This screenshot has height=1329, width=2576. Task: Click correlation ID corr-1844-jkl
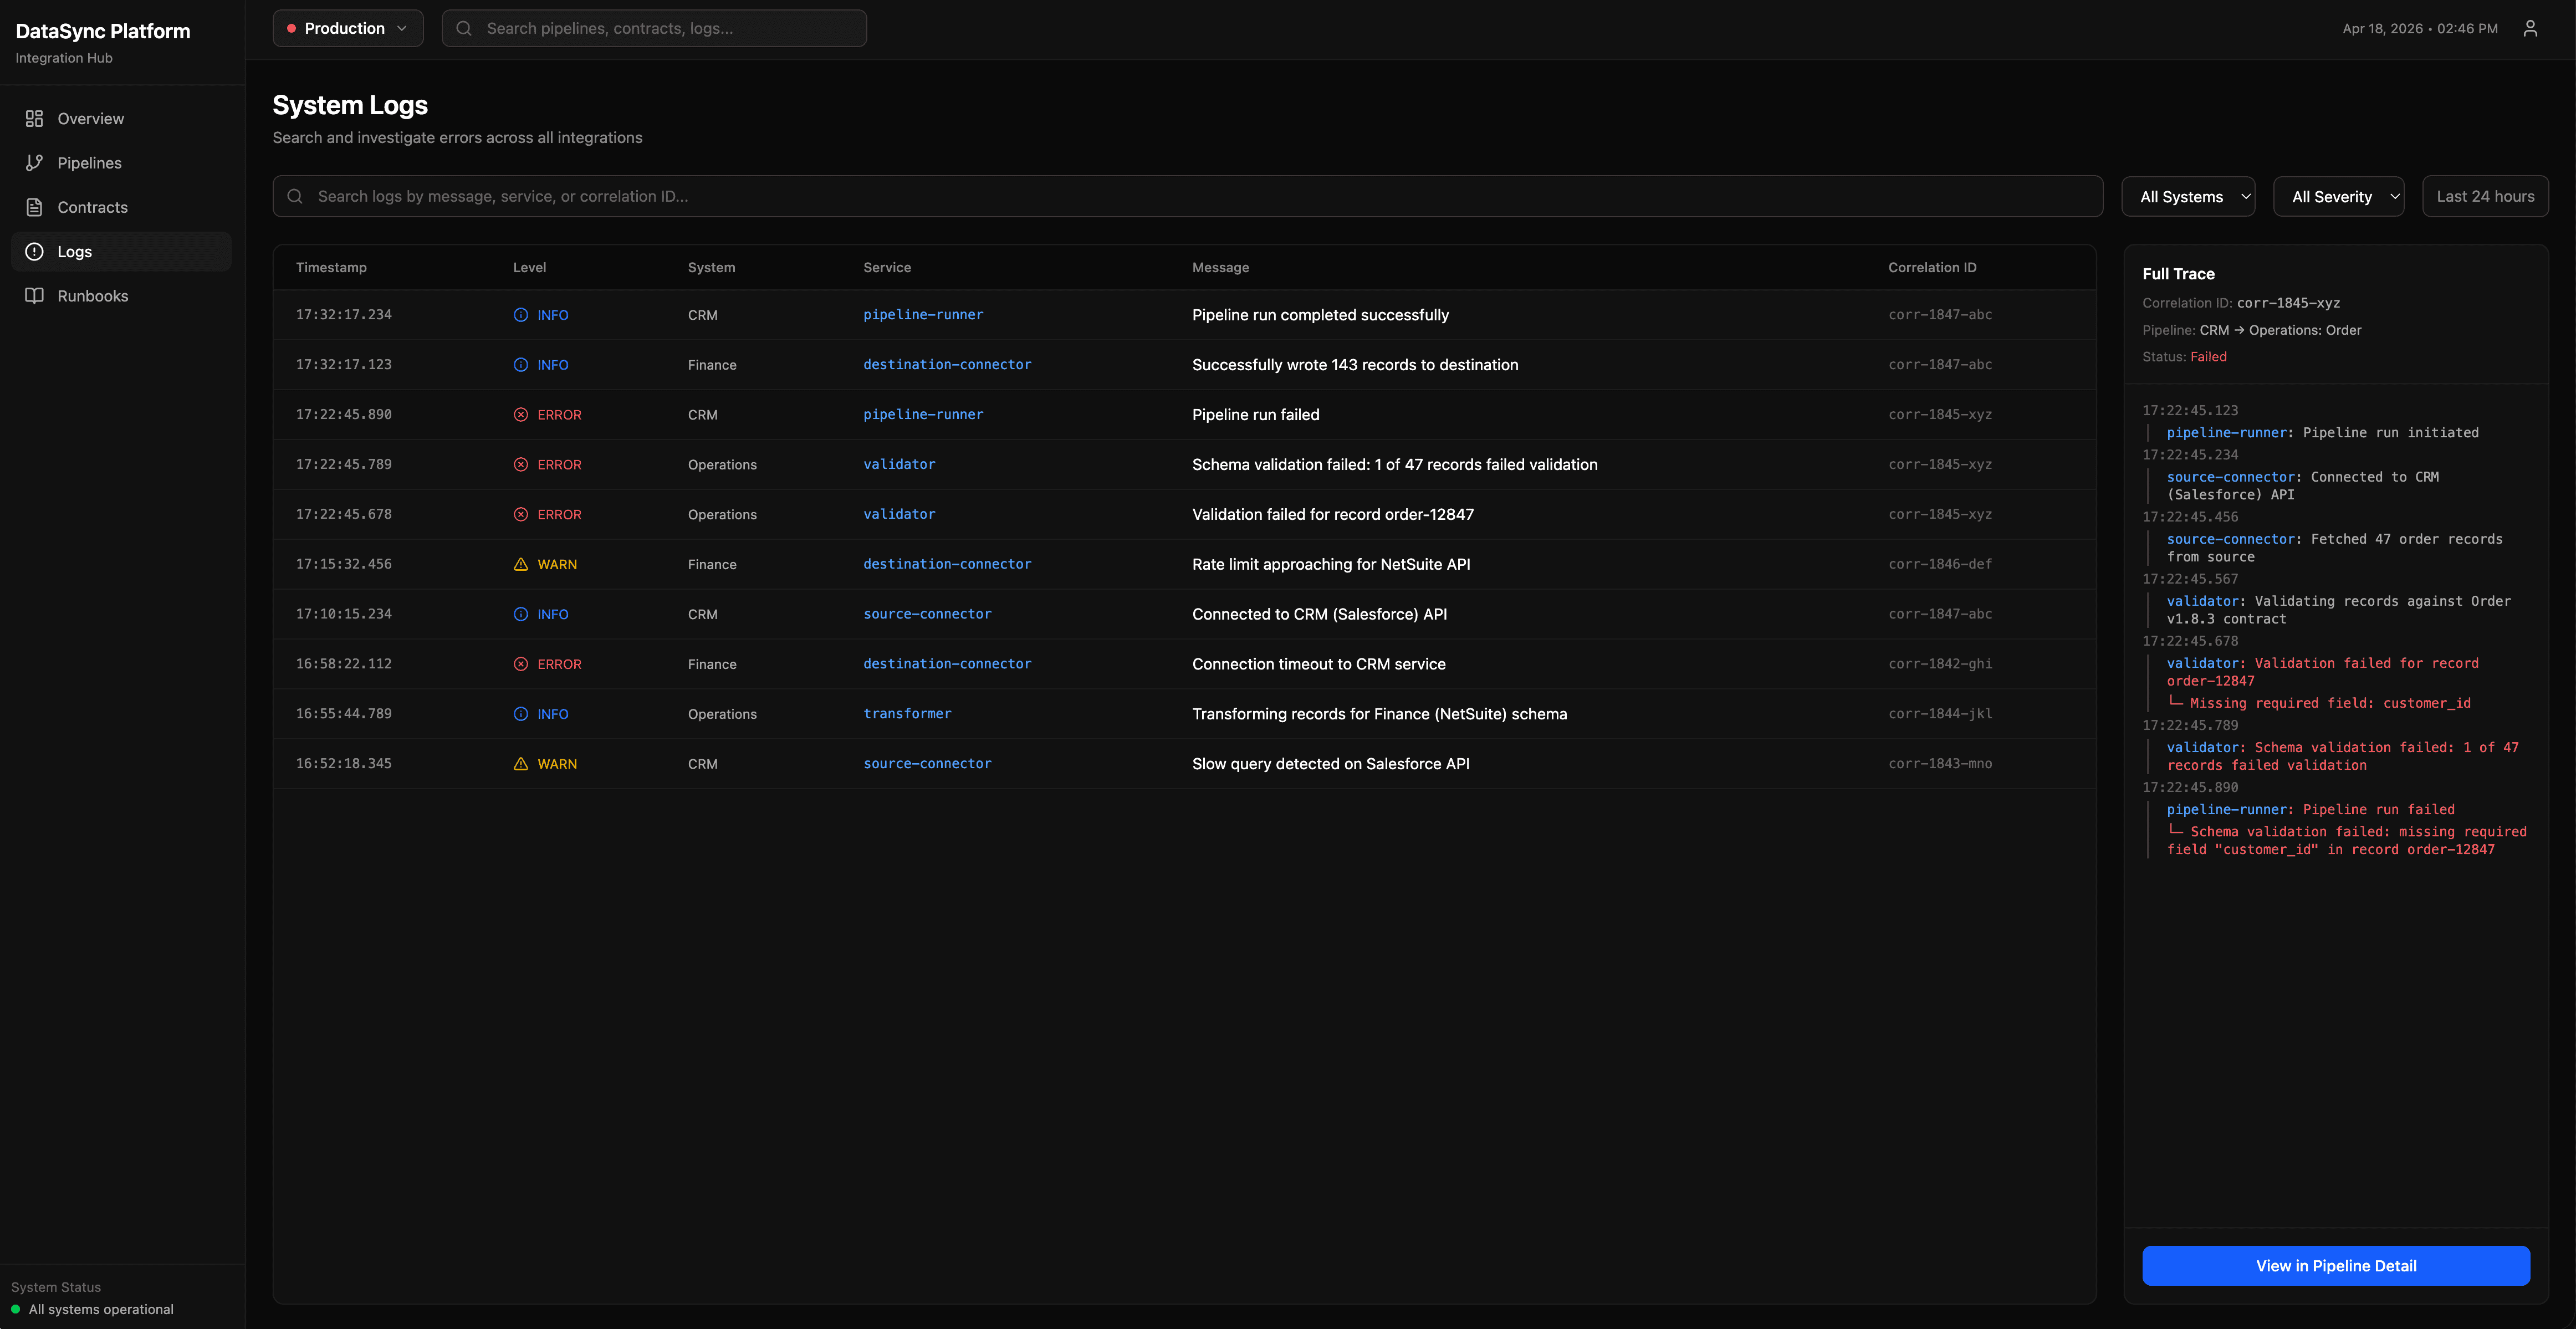pyautogui.click(x=1940, y=714)
